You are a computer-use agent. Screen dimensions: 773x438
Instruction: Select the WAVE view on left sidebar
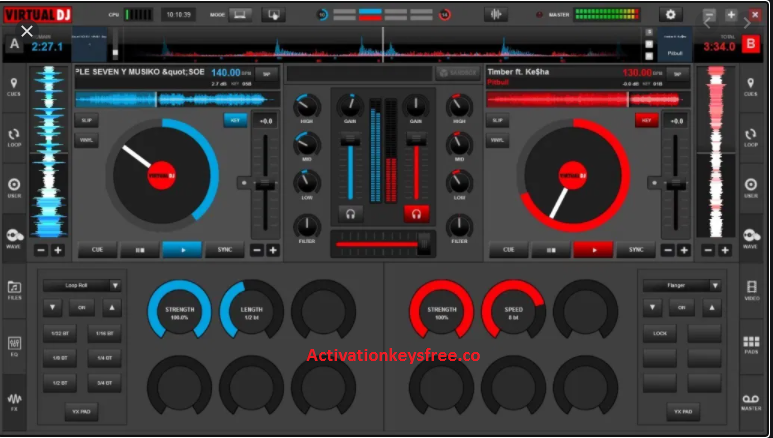coord(14,238)
